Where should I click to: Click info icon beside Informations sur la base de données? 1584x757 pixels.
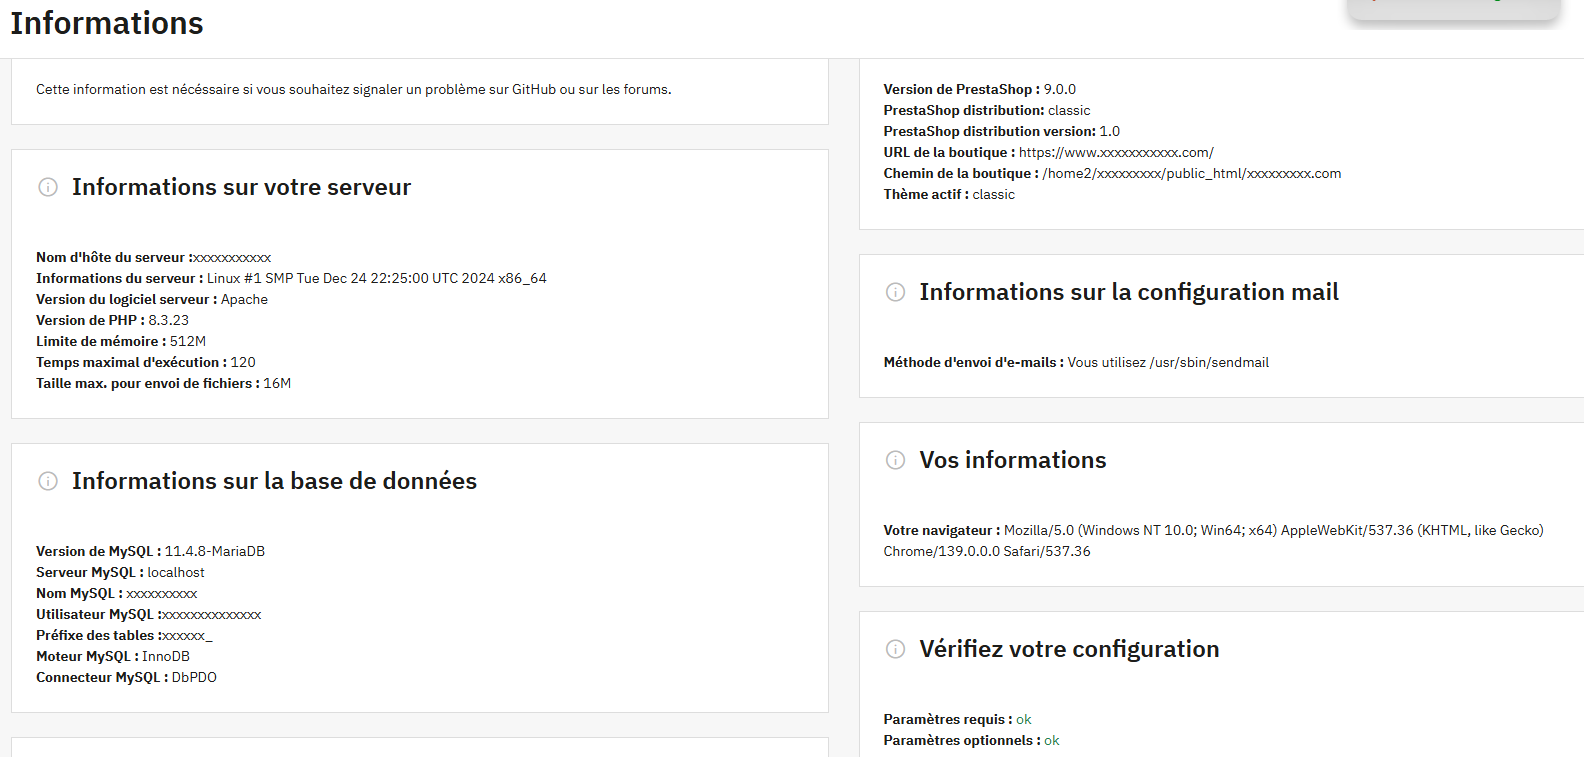pos(48,481)
